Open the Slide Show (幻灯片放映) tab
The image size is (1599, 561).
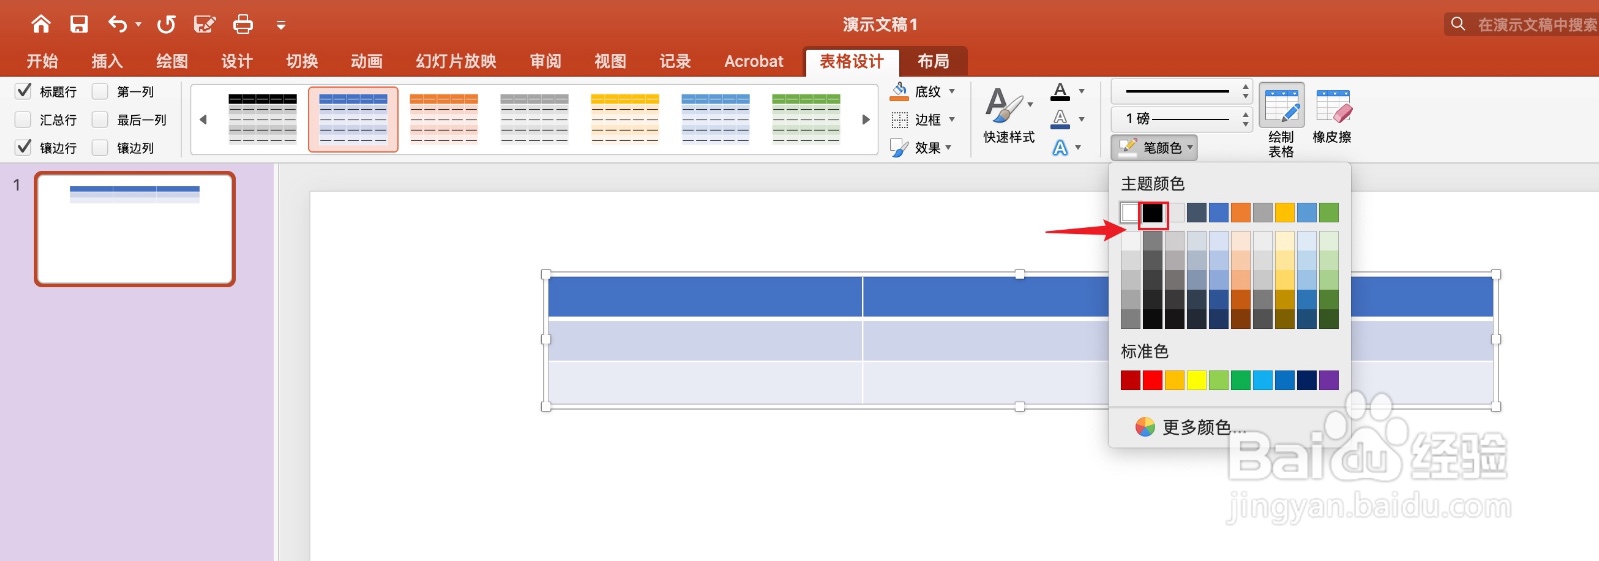pyautogui.click(x=456, y=61)
